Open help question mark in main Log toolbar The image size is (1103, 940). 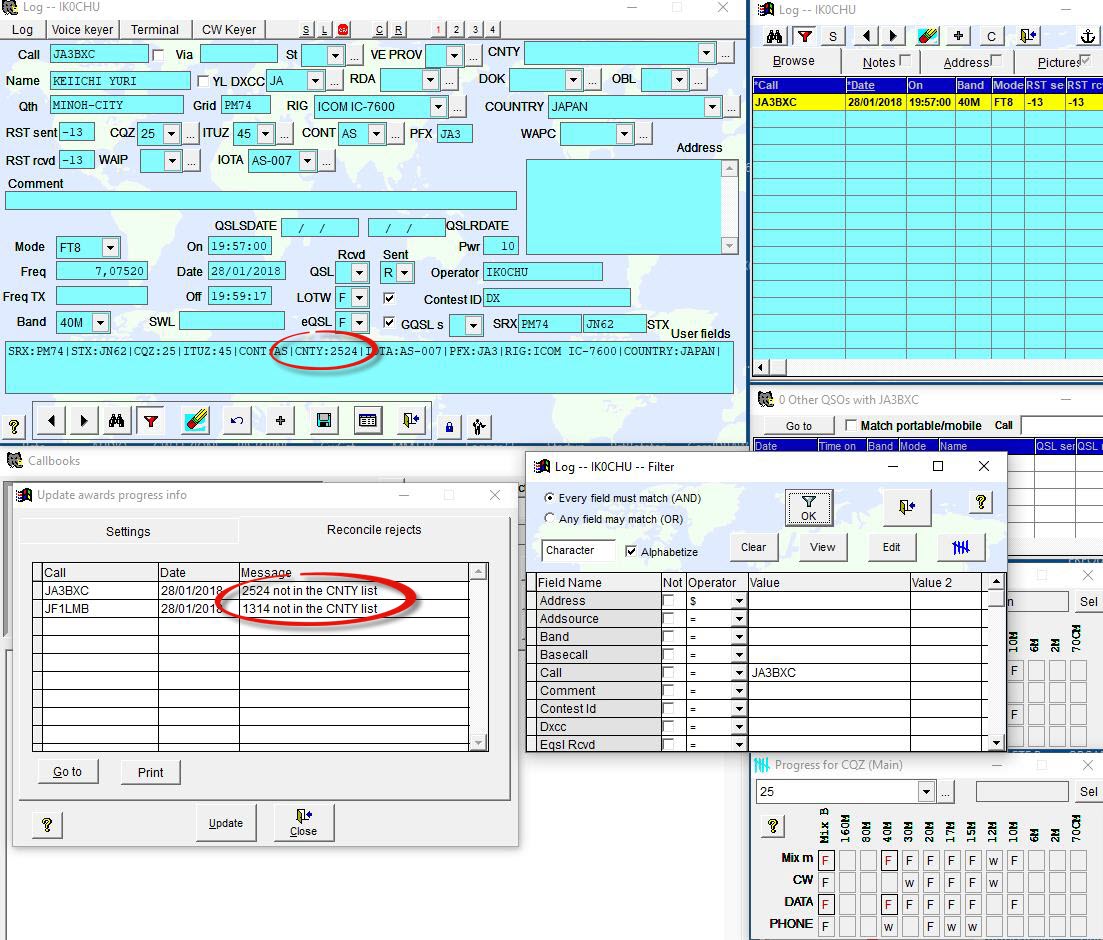pyautogui.click(x=13, y=426)
